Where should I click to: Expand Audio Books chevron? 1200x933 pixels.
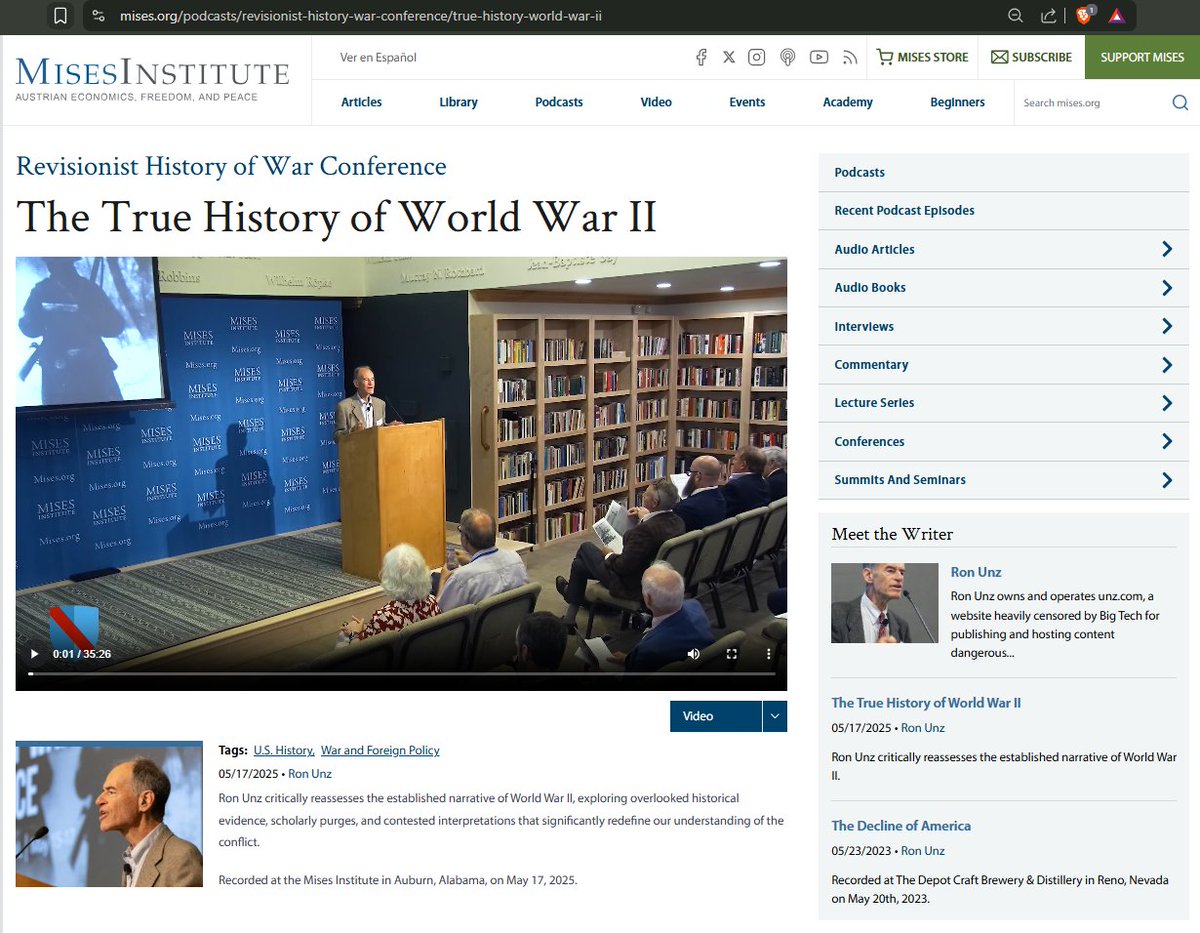1167,288
